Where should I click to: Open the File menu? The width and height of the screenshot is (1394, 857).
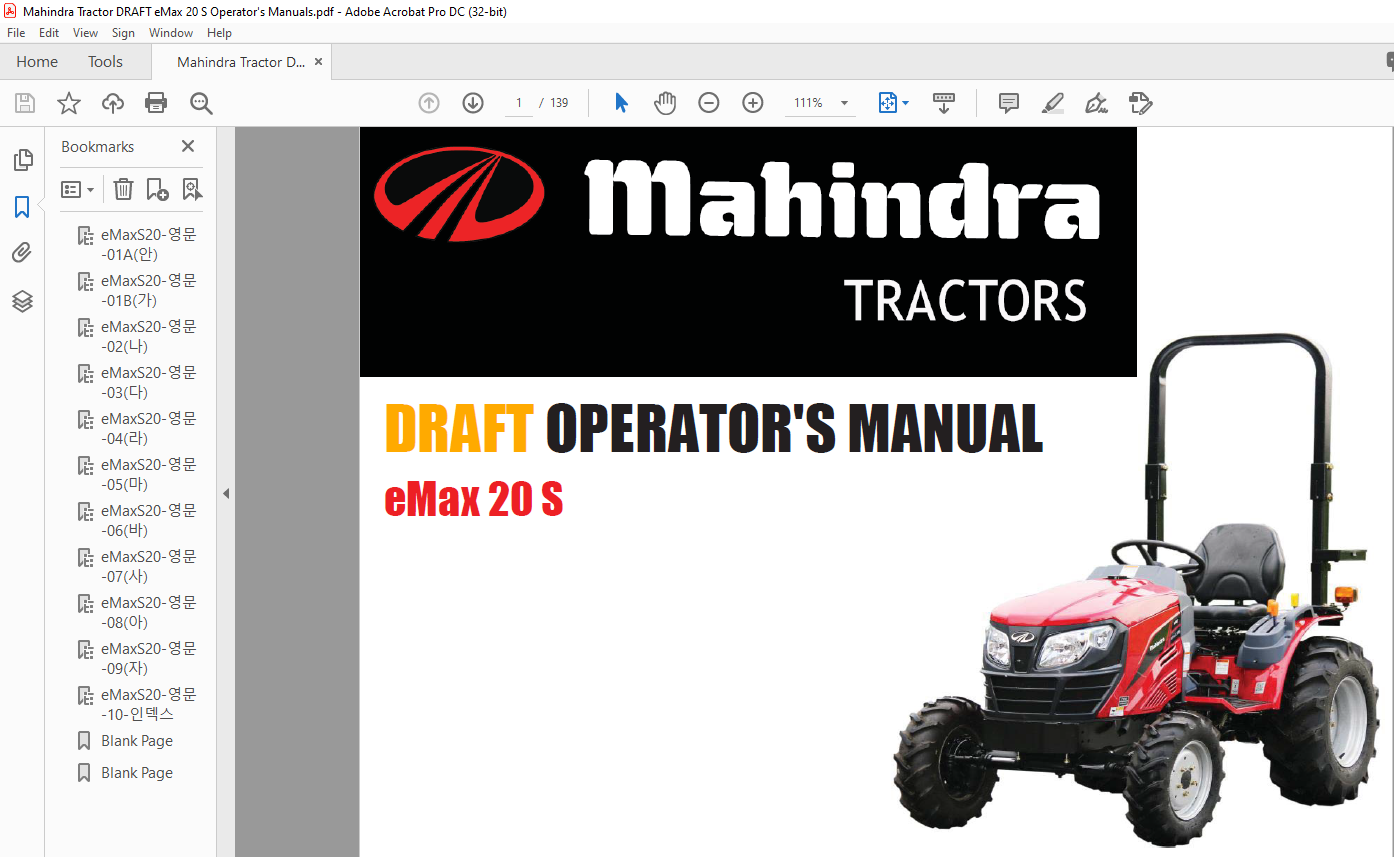tap(16, 33)
